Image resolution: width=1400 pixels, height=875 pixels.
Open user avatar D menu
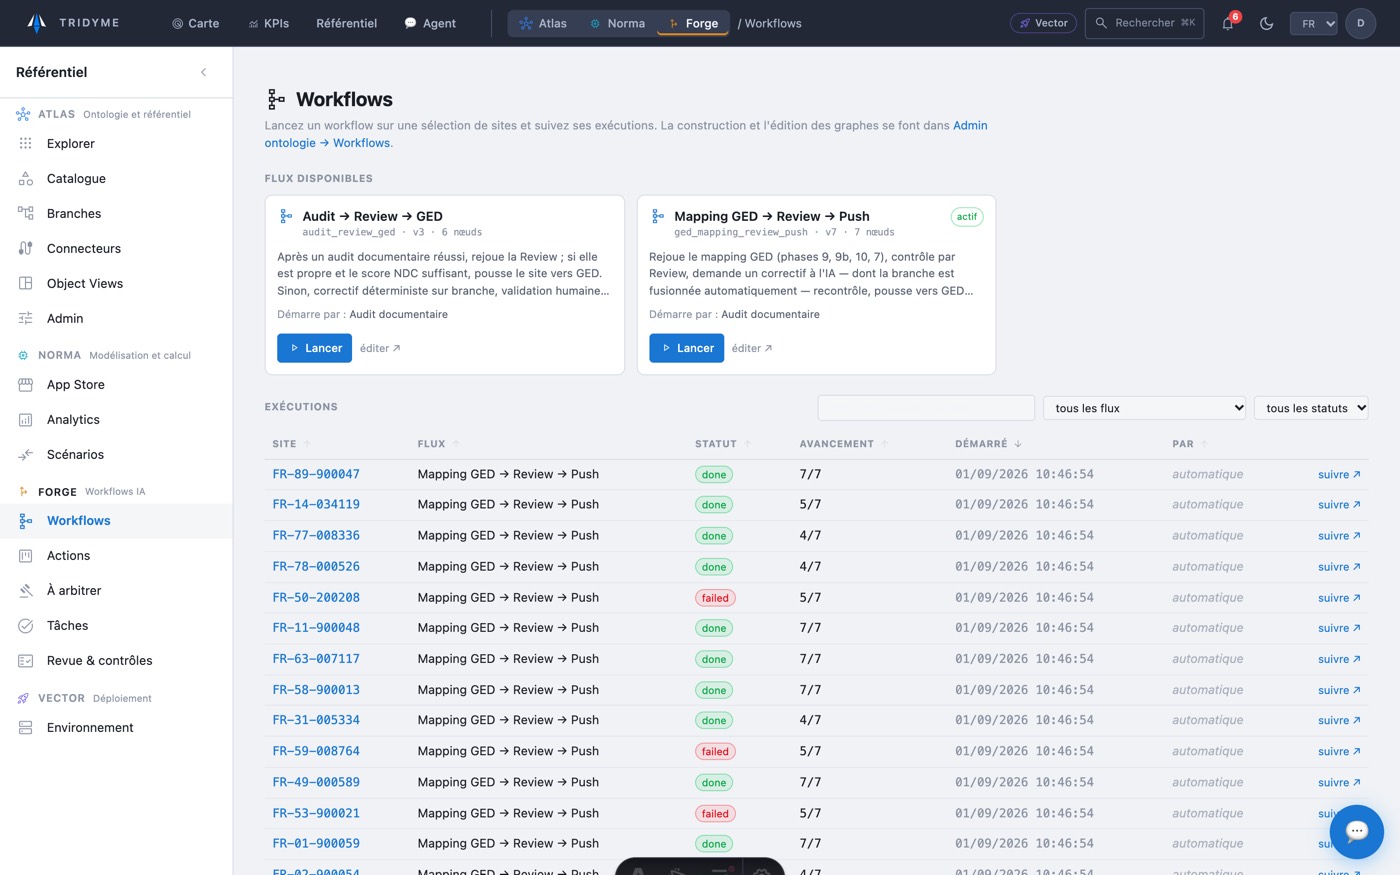click(1360, 23)
